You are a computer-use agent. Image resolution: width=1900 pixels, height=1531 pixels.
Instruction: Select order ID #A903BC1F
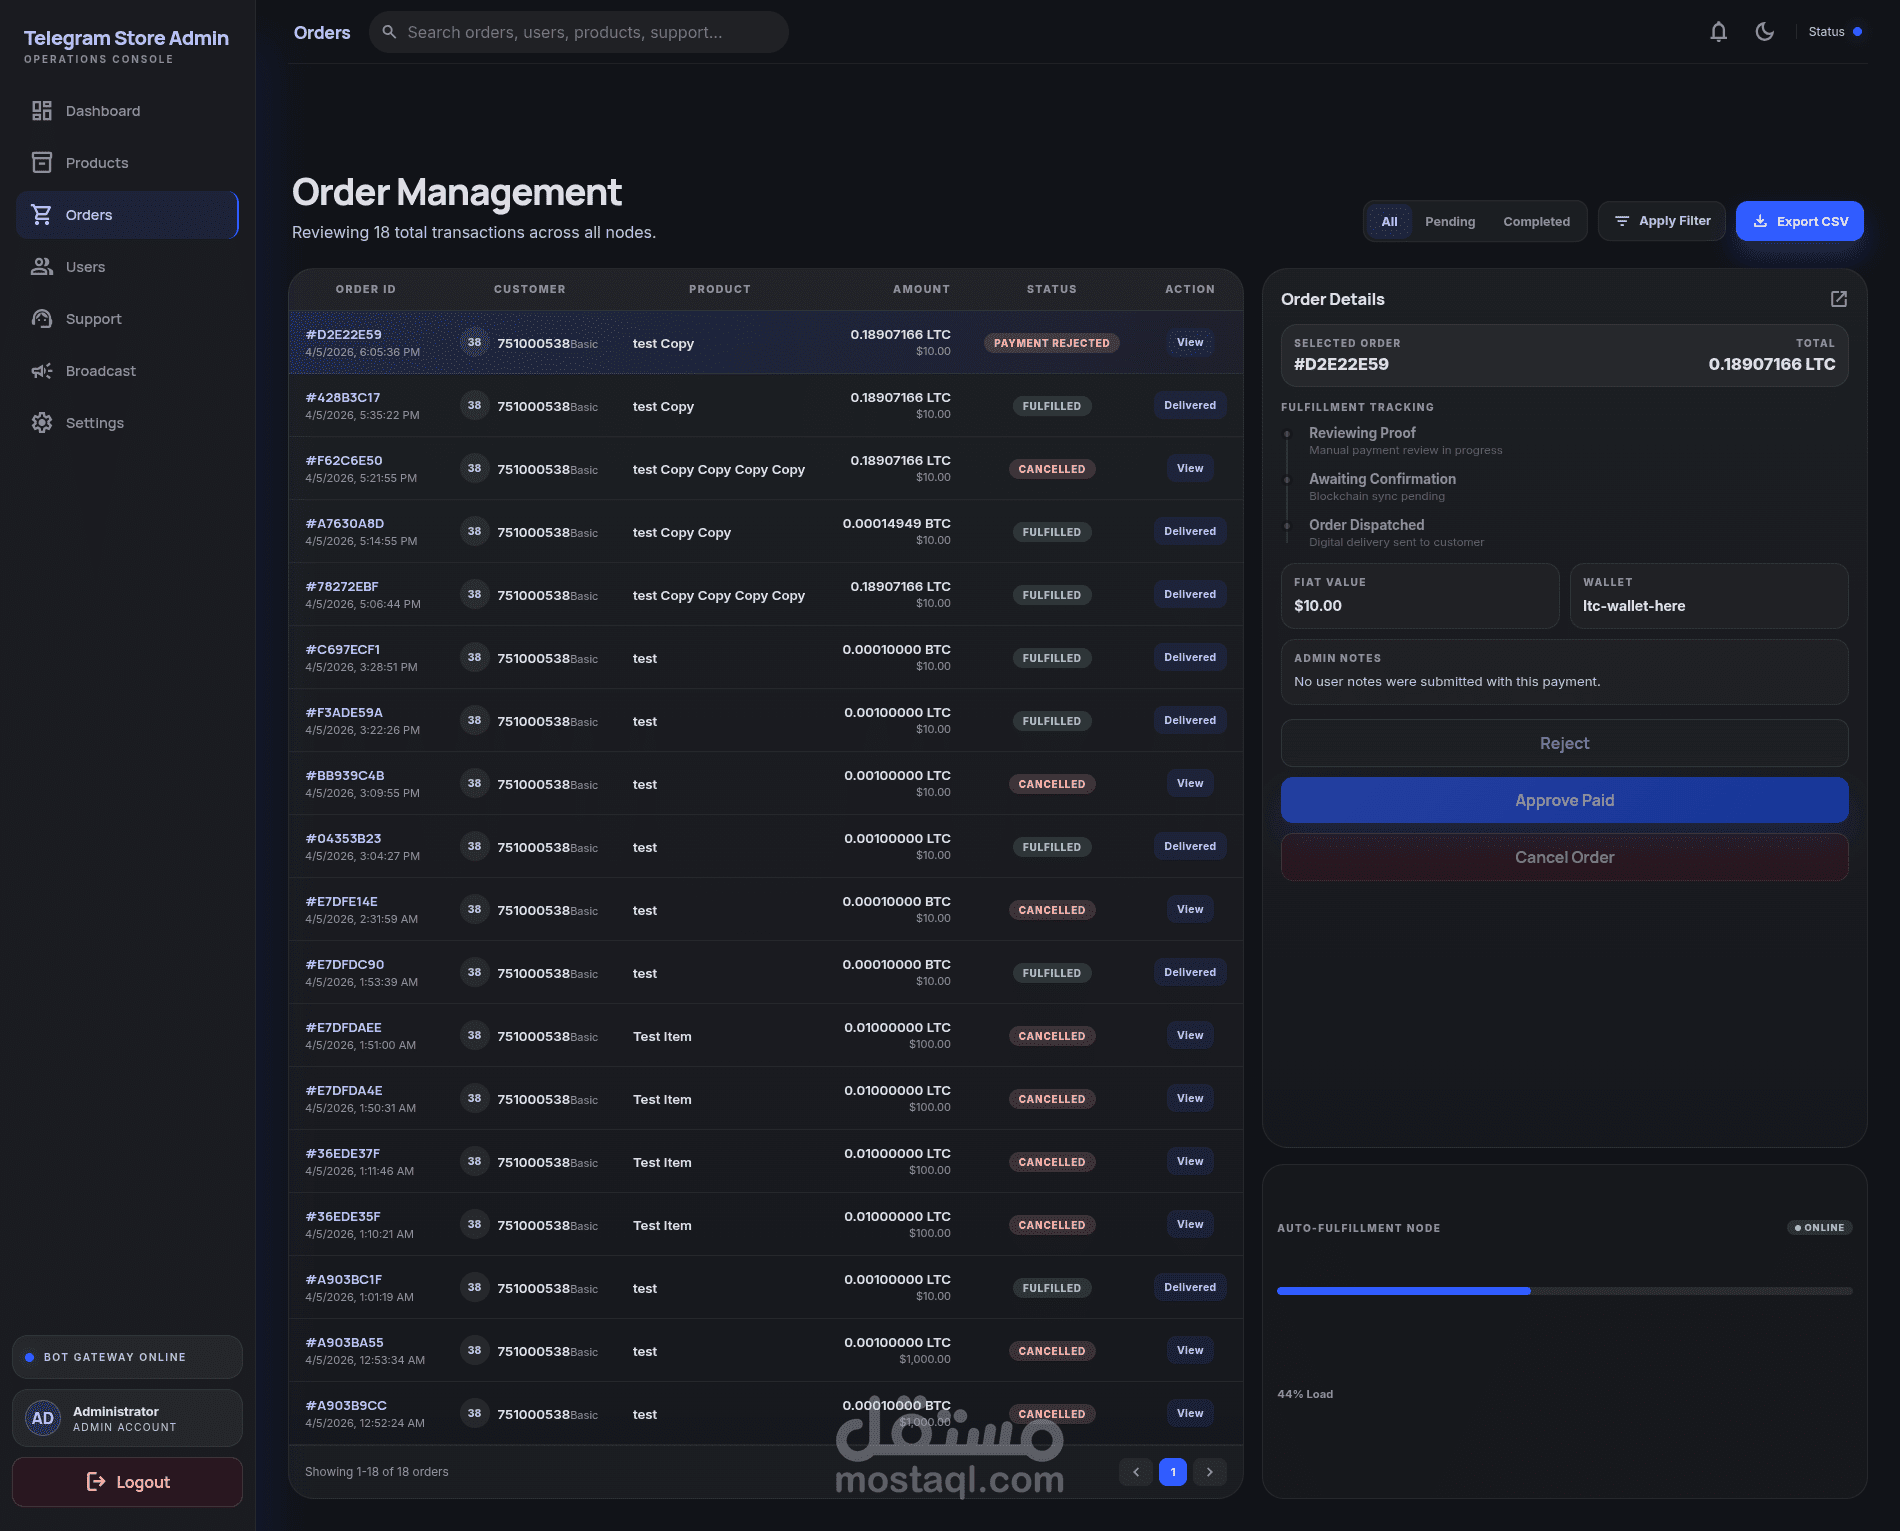coord(344,1280)
